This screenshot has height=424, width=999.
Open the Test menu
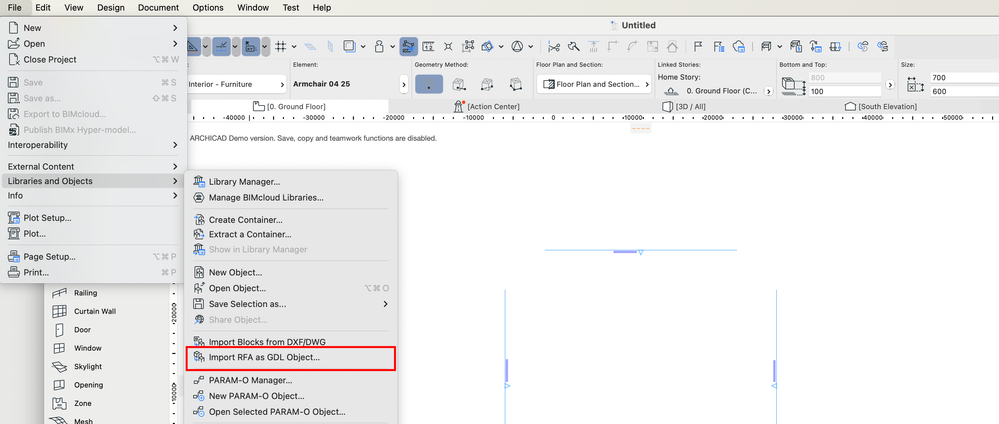(291, 8)
